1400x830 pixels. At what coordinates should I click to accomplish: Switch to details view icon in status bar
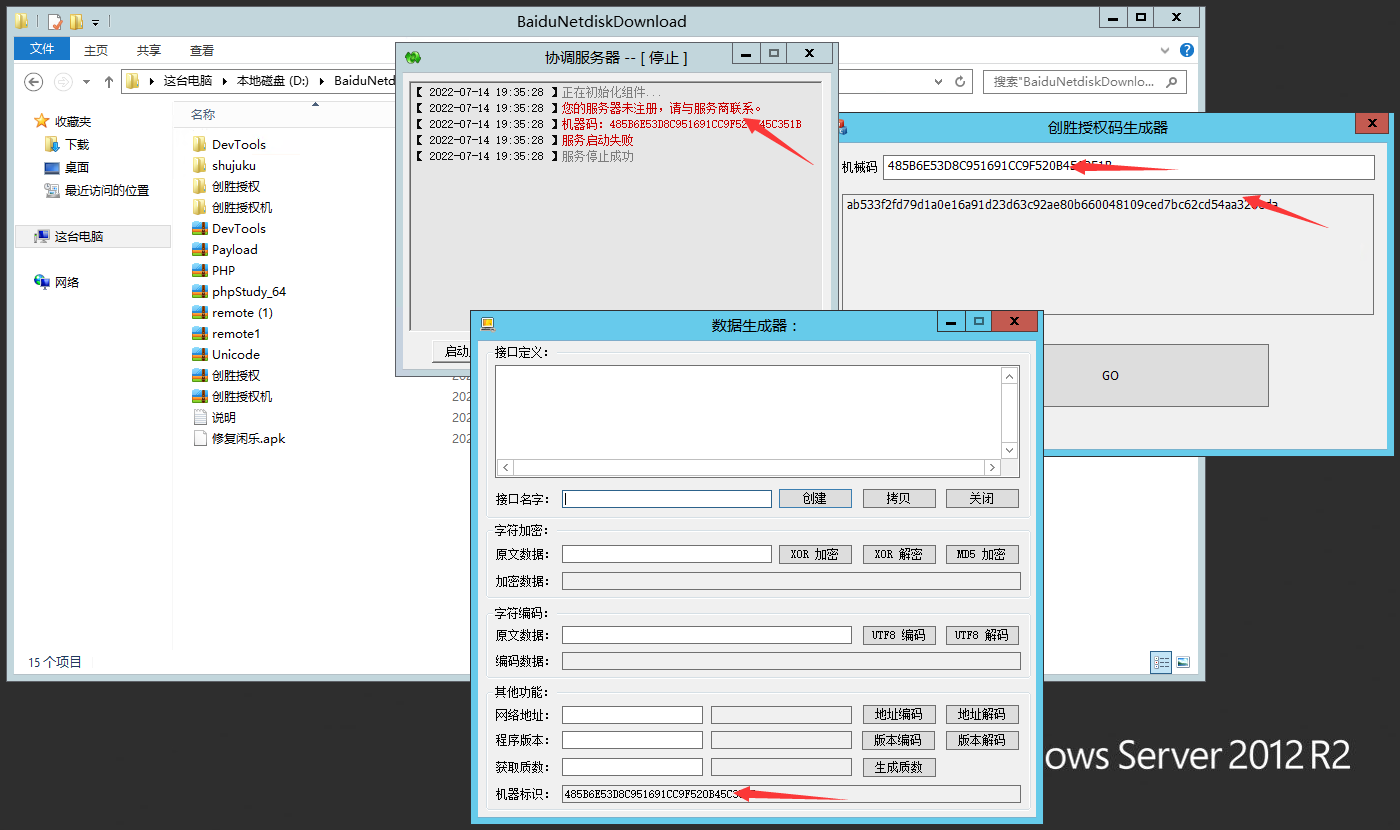pos(1160,662)
